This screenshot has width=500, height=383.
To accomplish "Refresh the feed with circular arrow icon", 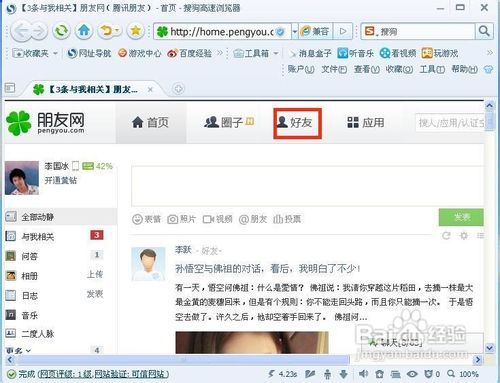I will [446, 236].
